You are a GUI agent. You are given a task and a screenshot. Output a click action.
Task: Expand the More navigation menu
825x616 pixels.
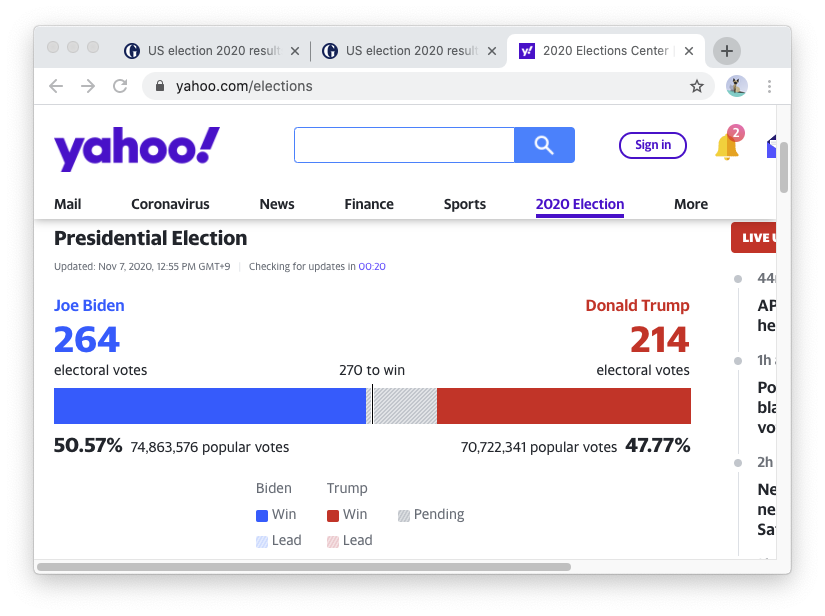690,204
